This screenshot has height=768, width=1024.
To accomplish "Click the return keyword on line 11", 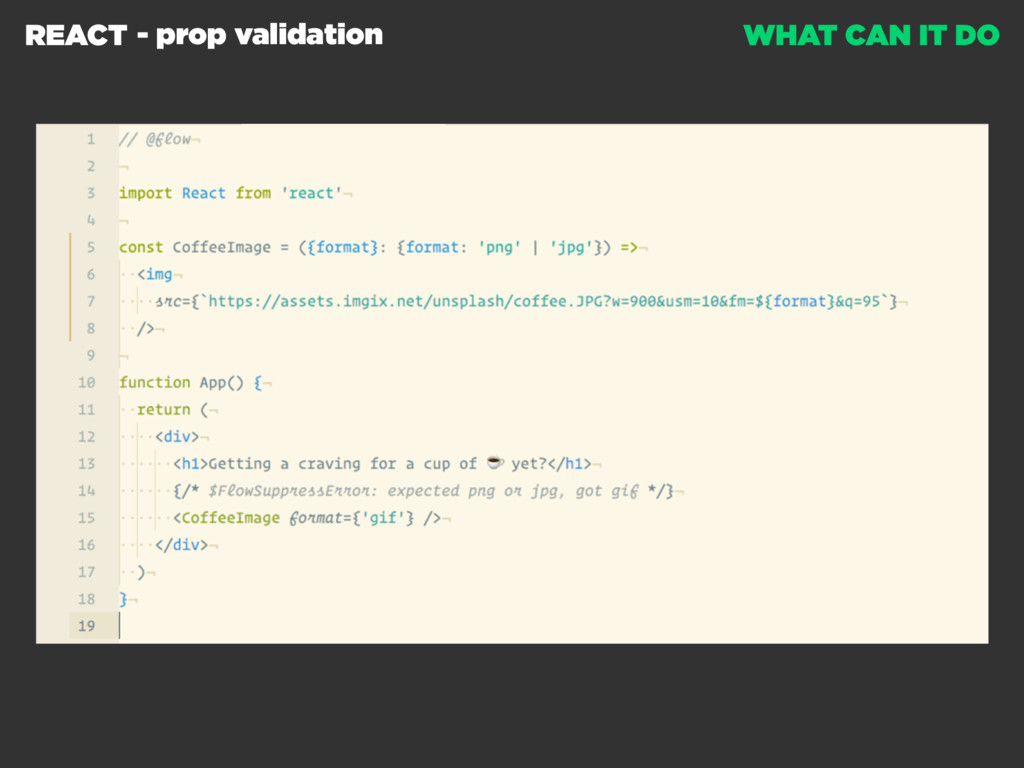I will point(163,409).
